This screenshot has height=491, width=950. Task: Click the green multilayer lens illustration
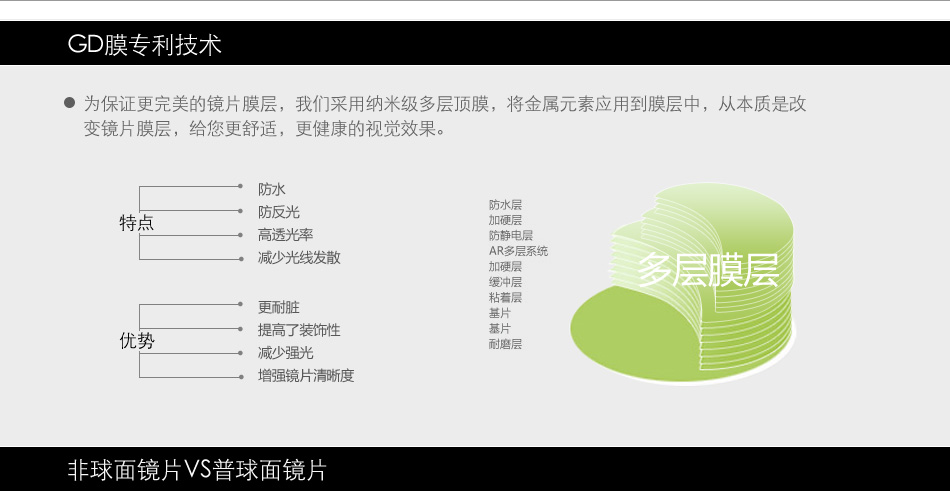point(683,284)
